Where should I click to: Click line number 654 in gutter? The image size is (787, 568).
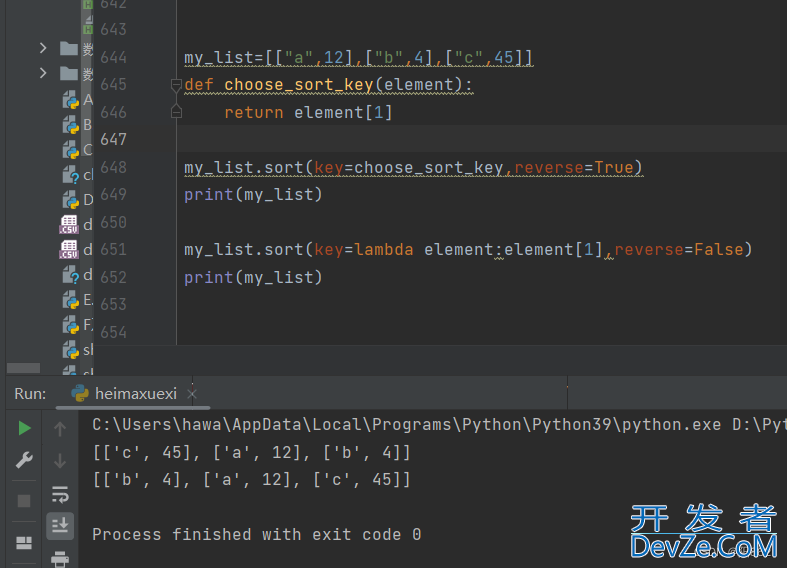coord(113,332)
